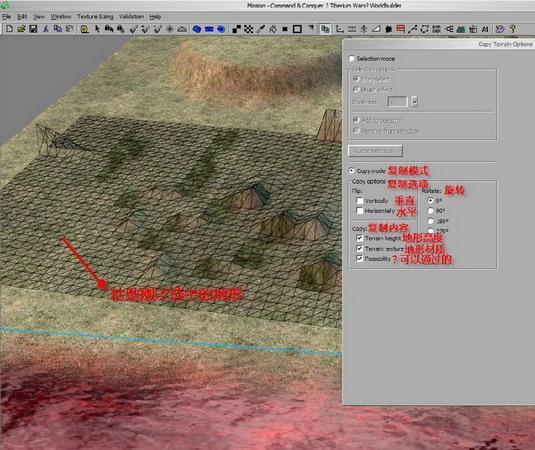Click the hollow square outline tool
Image resolution: width=535 pixels, height=450 pixels.
point(297,29)
